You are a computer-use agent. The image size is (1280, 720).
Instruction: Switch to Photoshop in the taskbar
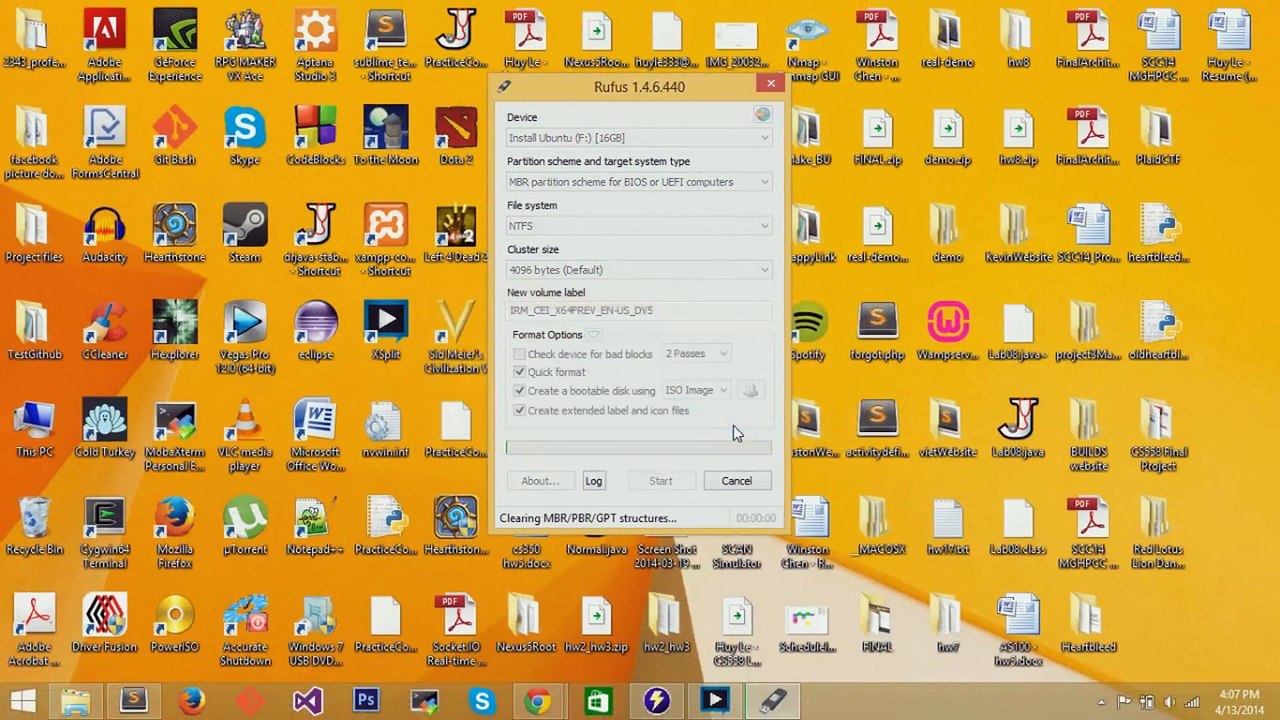366,701
